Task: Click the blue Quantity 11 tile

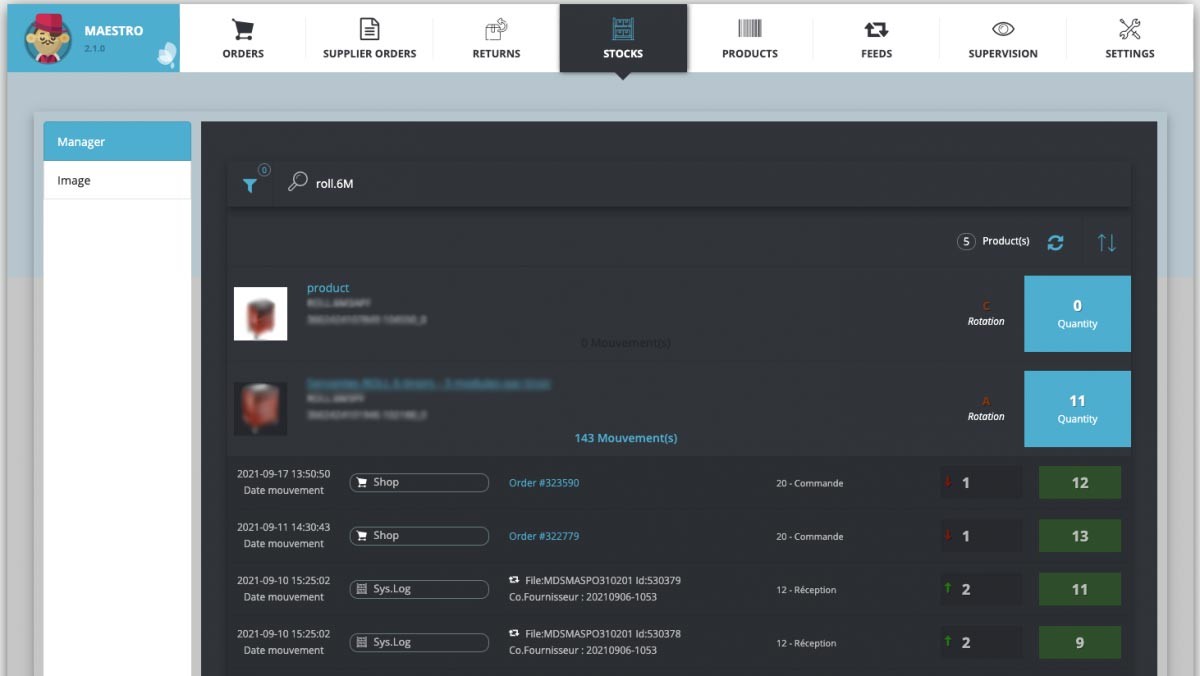Action: pyautogui.click(x=1077, y=409)
